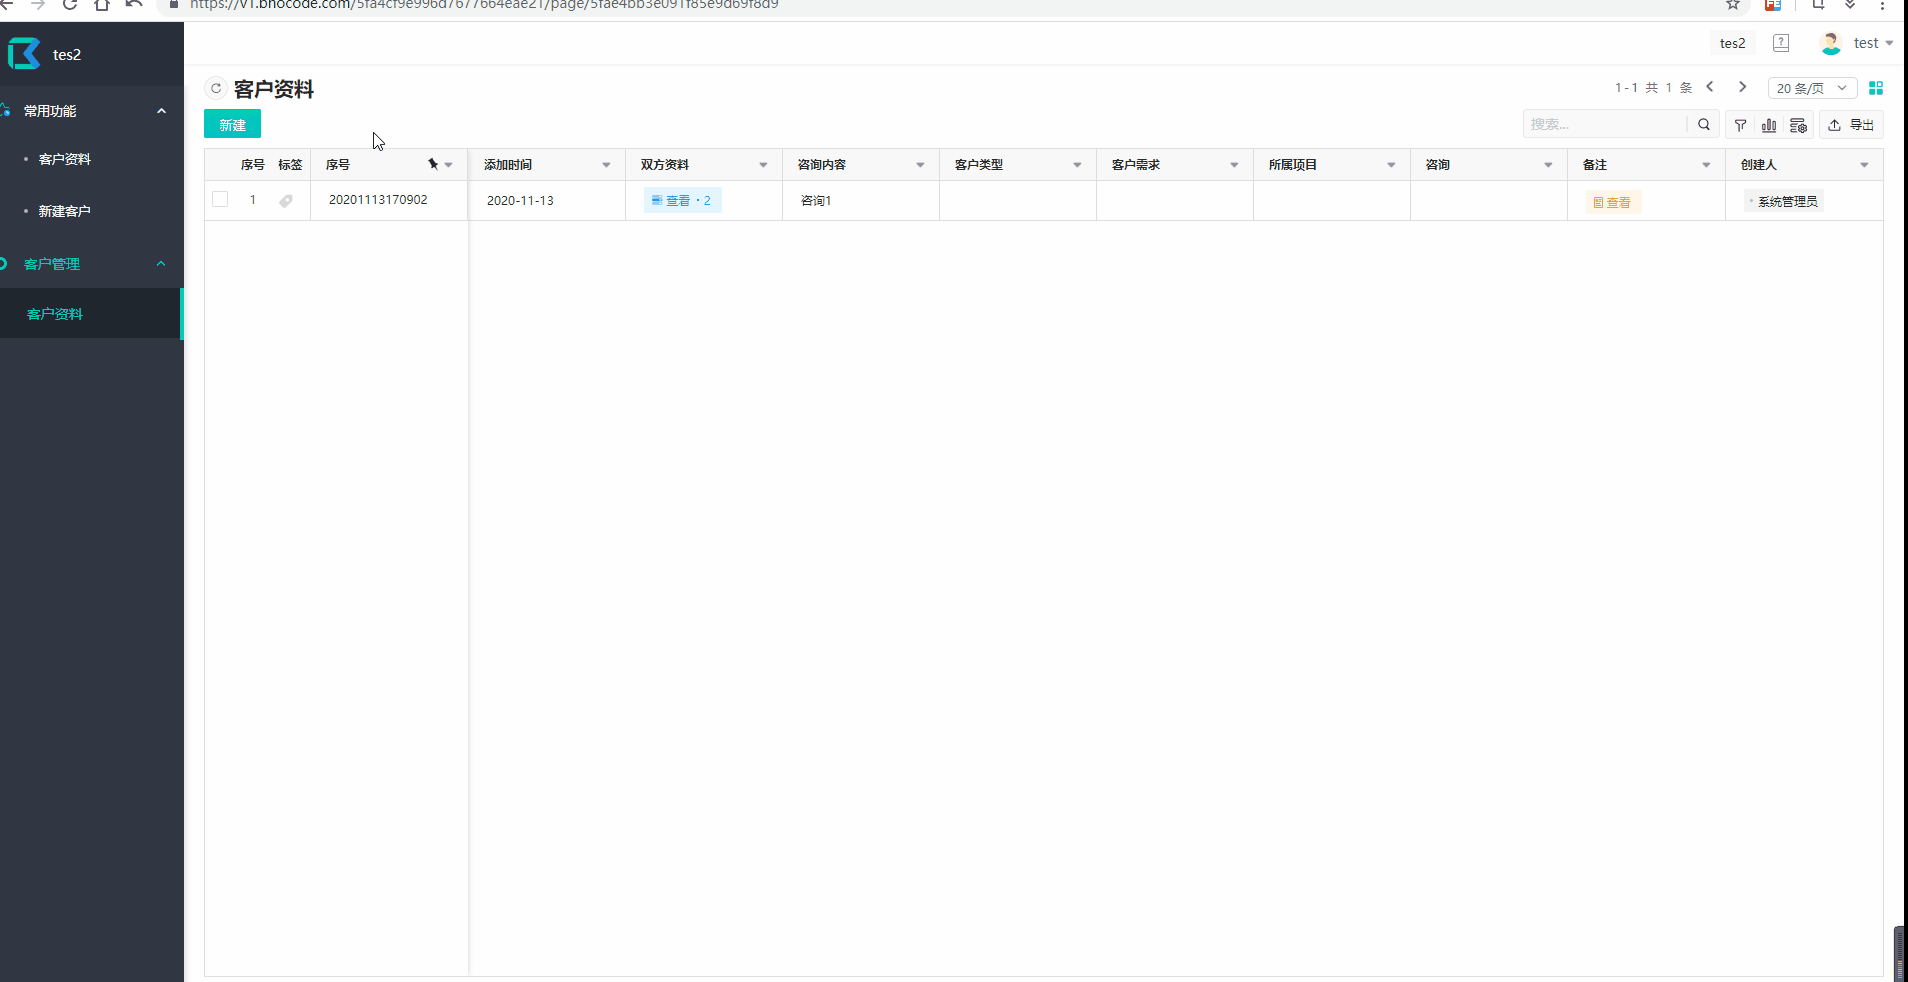Click the 系统管理员 creator tag
The width and height of the screenshot is (1908, 982).
[1784, 201]
